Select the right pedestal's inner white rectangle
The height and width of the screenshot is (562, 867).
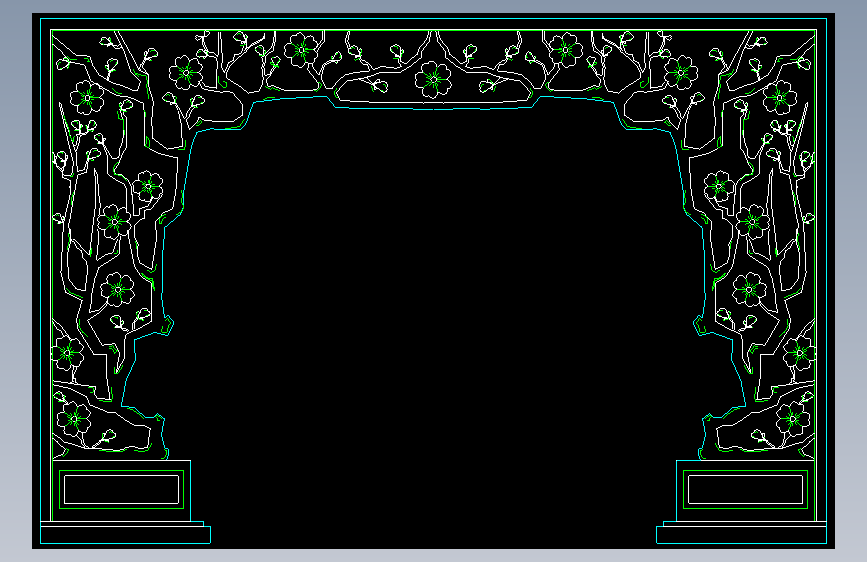click(745, 490)
